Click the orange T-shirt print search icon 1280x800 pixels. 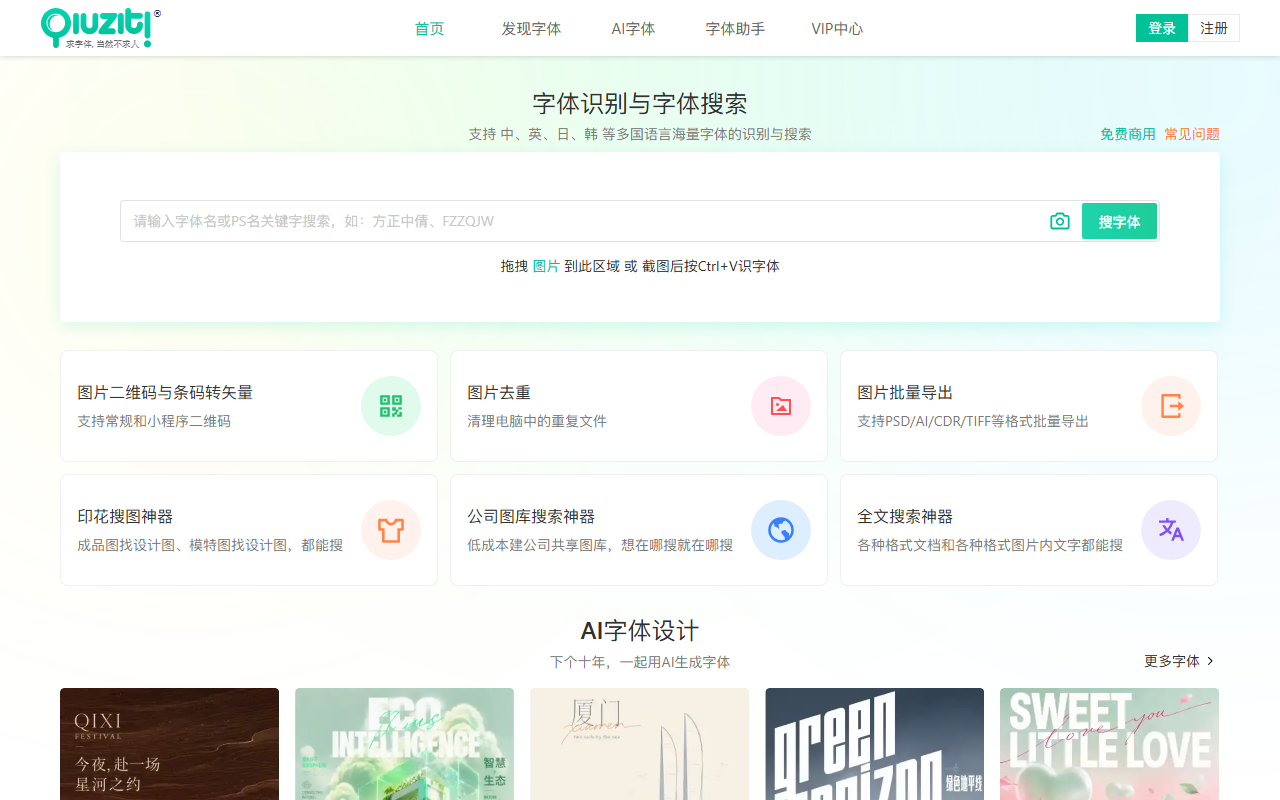pos(391,530)
